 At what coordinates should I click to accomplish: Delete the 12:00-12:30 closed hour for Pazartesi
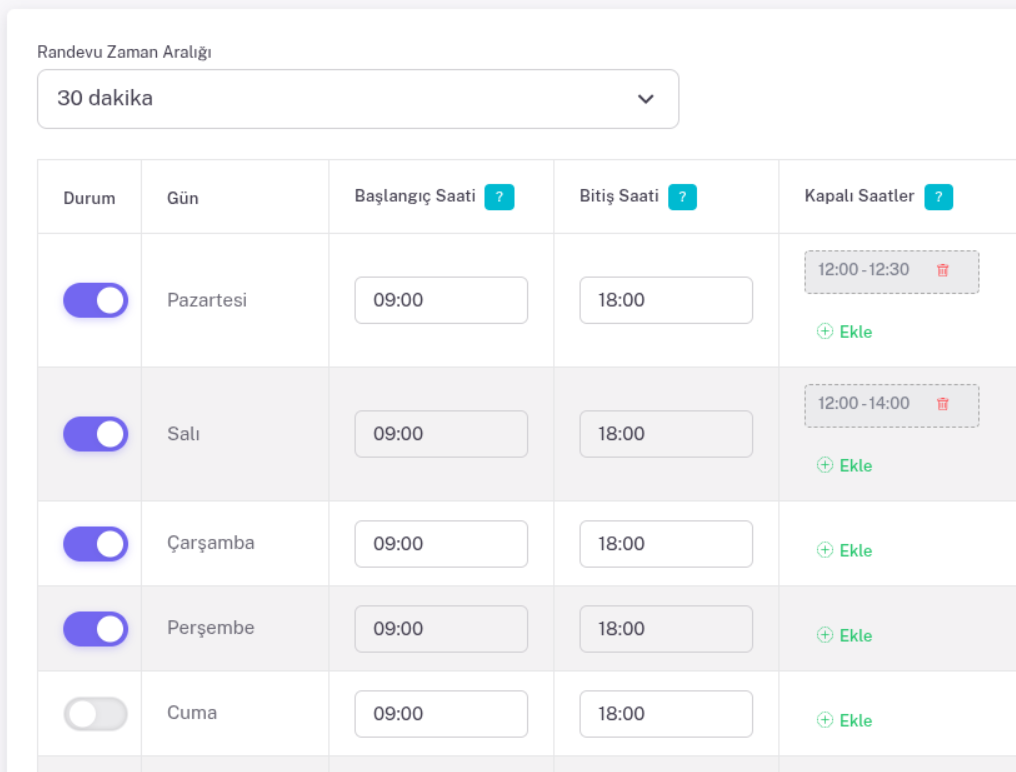click(x=942, y=270)
